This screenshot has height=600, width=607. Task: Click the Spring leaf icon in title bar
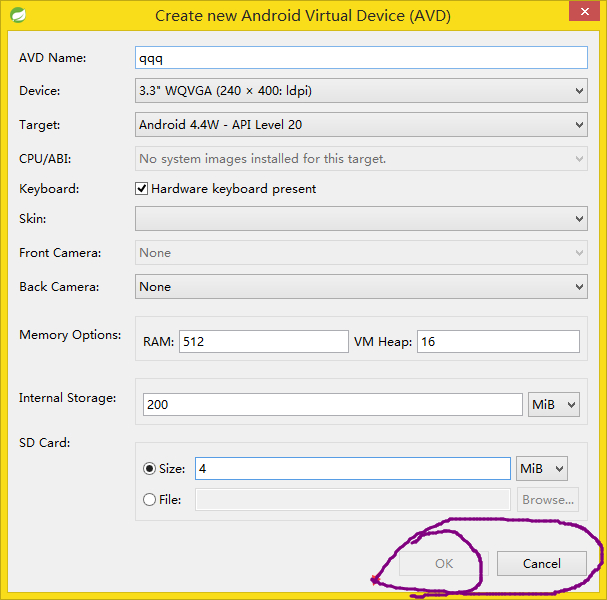[18, 15]
